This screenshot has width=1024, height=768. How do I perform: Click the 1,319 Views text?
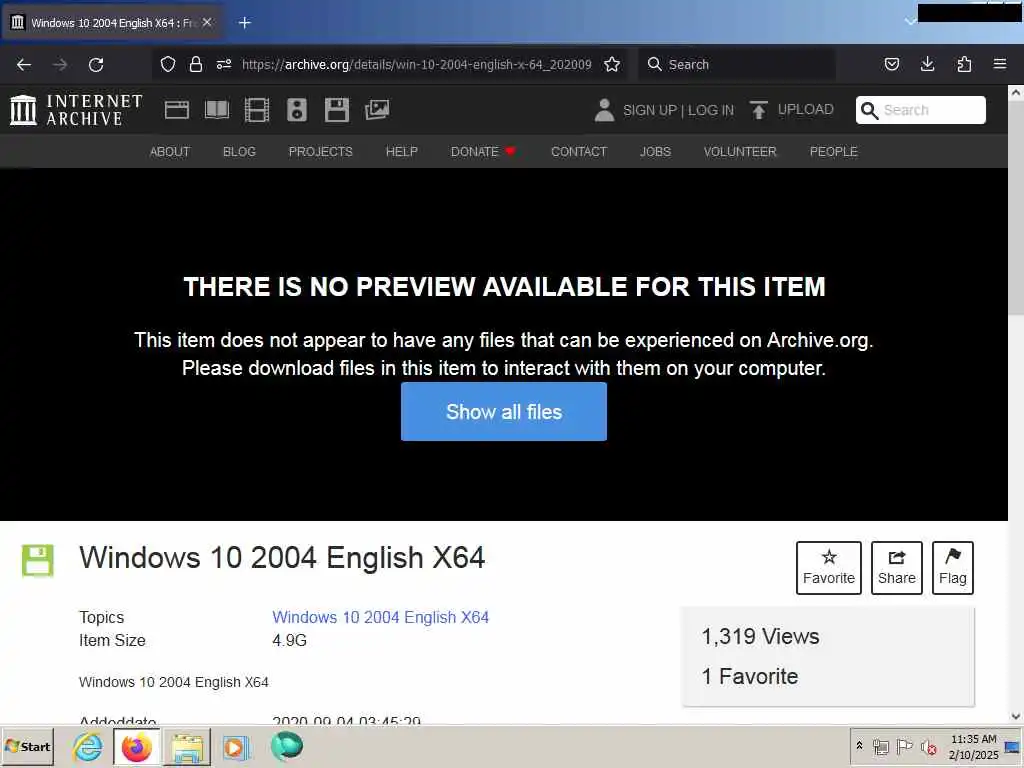pos(760,636)
